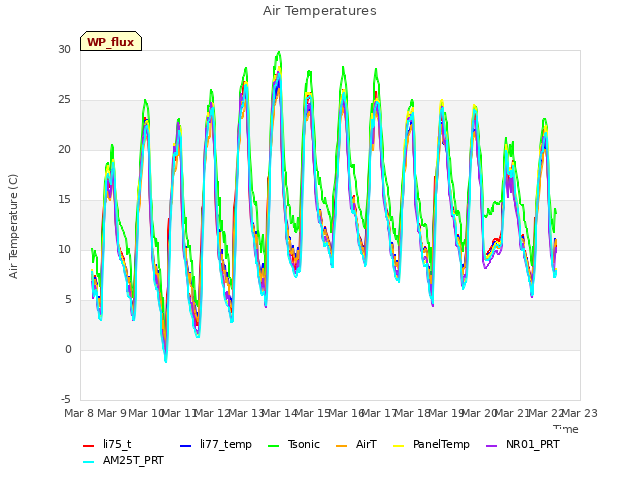Click the WP_flux annotation box
640x480 pixels.
point(111,41)
